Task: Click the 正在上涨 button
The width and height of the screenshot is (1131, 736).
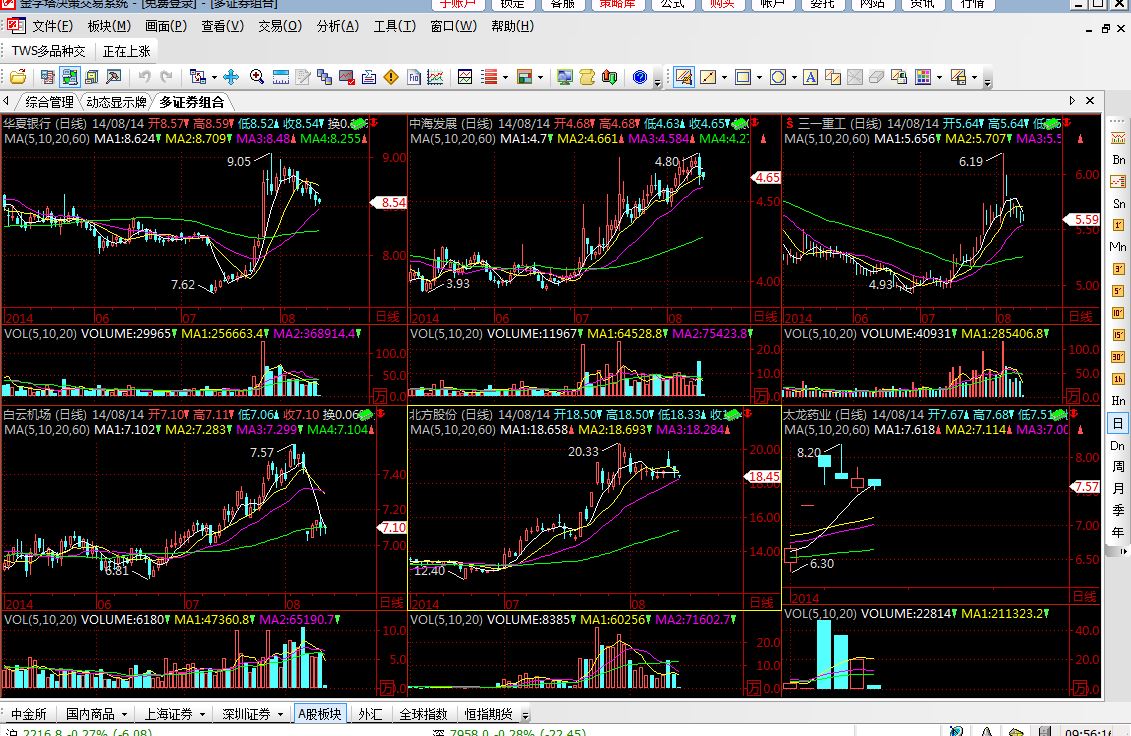Action: (x=126, y=51)
